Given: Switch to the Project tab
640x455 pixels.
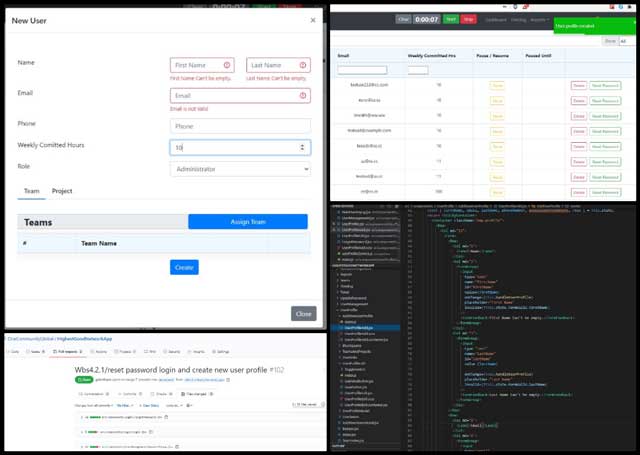Looking at the screenshot, I should (62, 191).
